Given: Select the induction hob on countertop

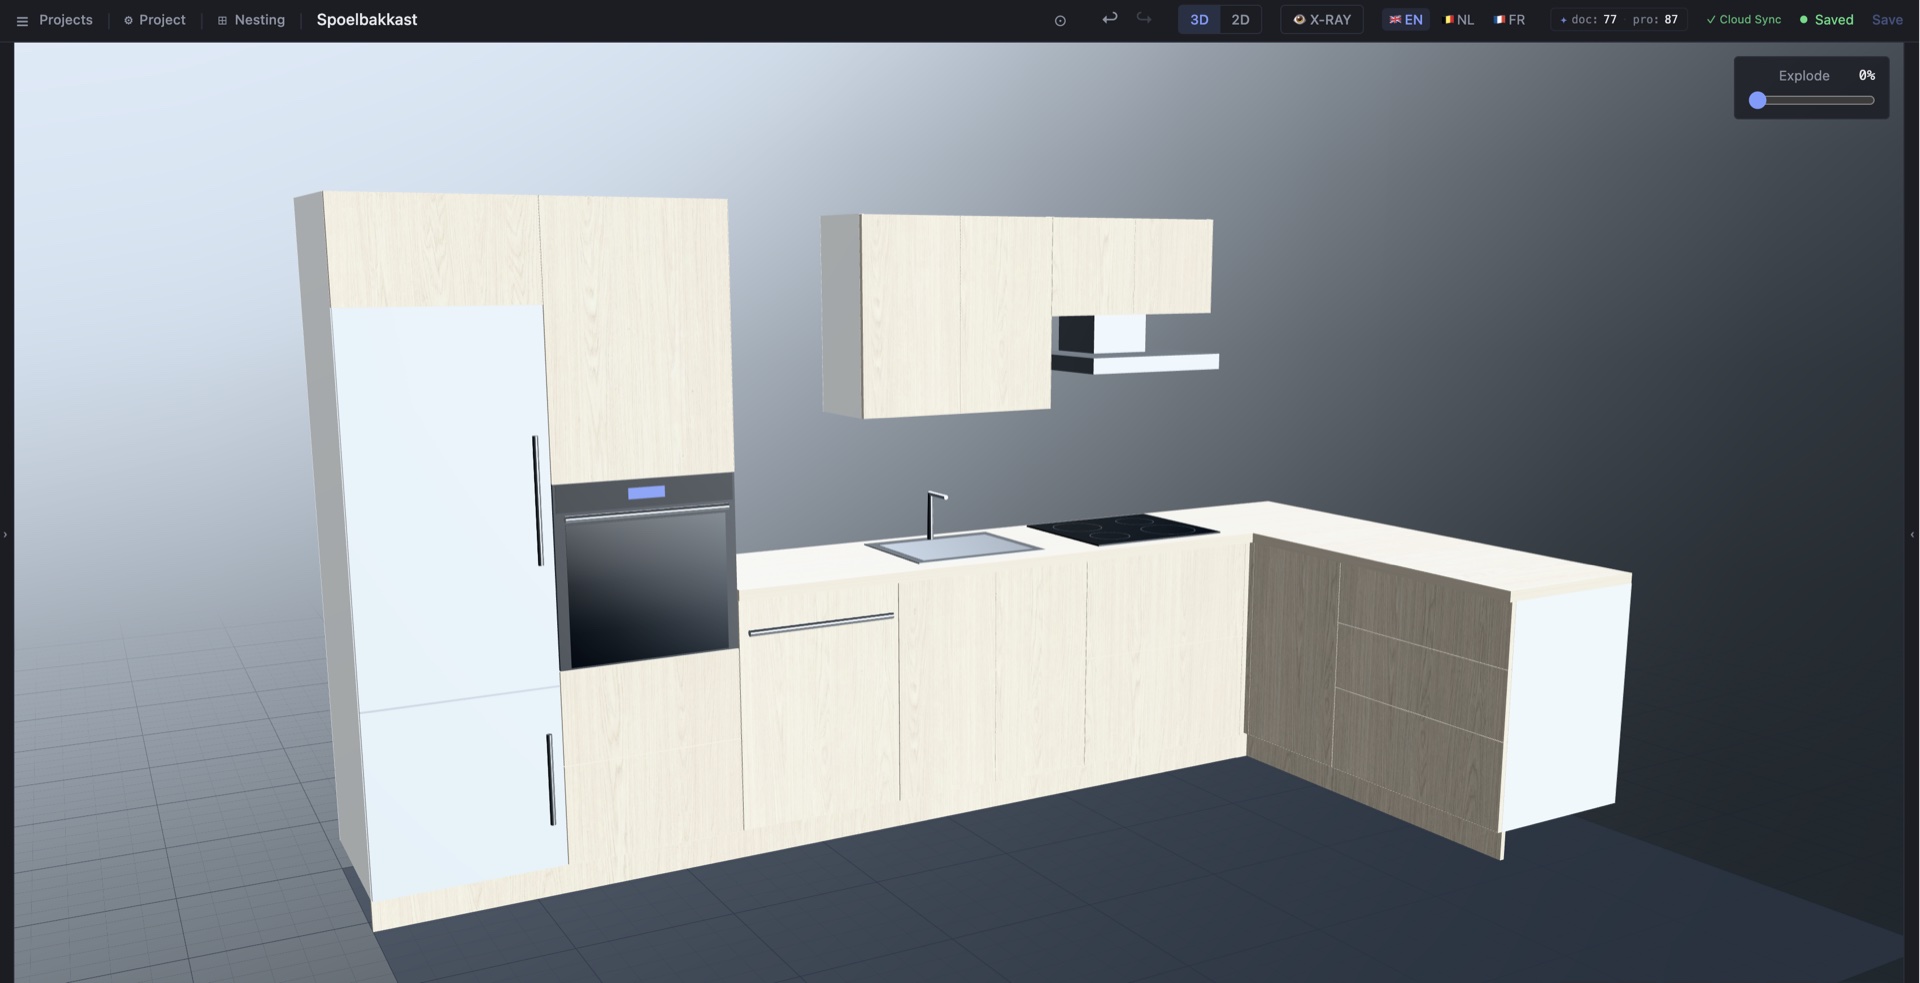Looking at the screenshot, I should [x=1122, y=529].
